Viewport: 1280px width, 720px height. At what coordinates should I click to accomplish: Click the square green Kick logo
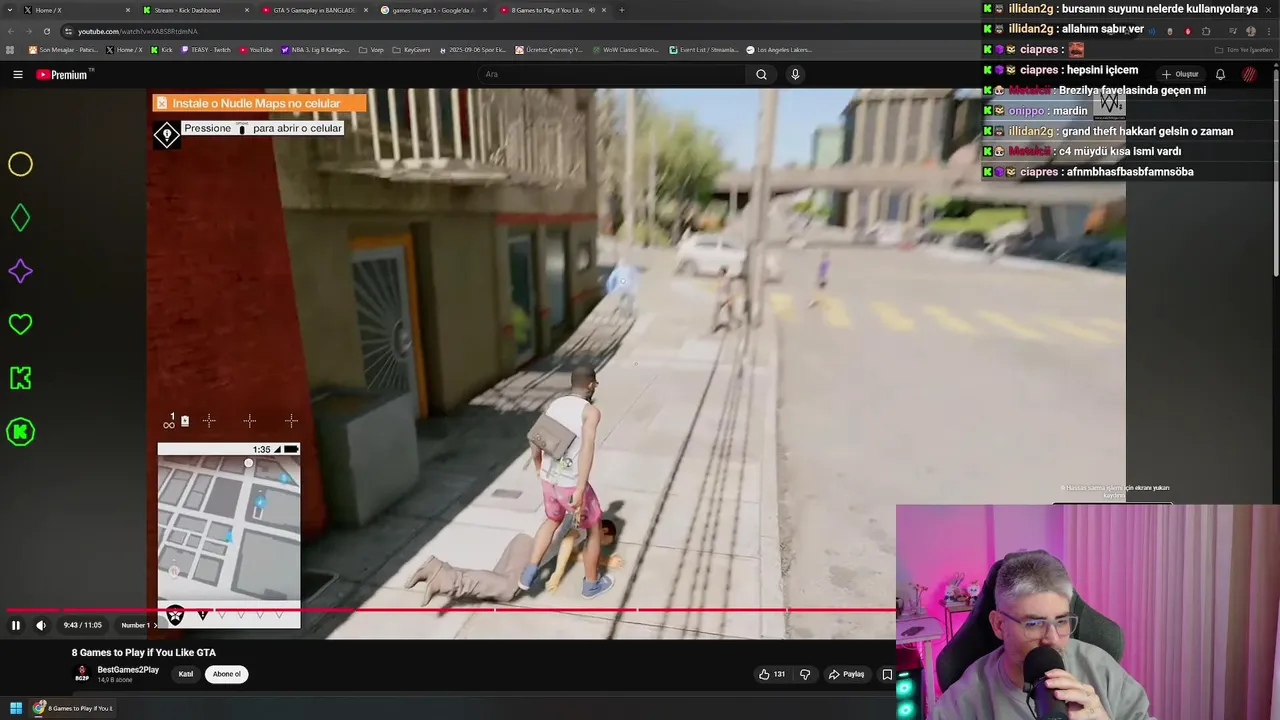coord(21,378)
